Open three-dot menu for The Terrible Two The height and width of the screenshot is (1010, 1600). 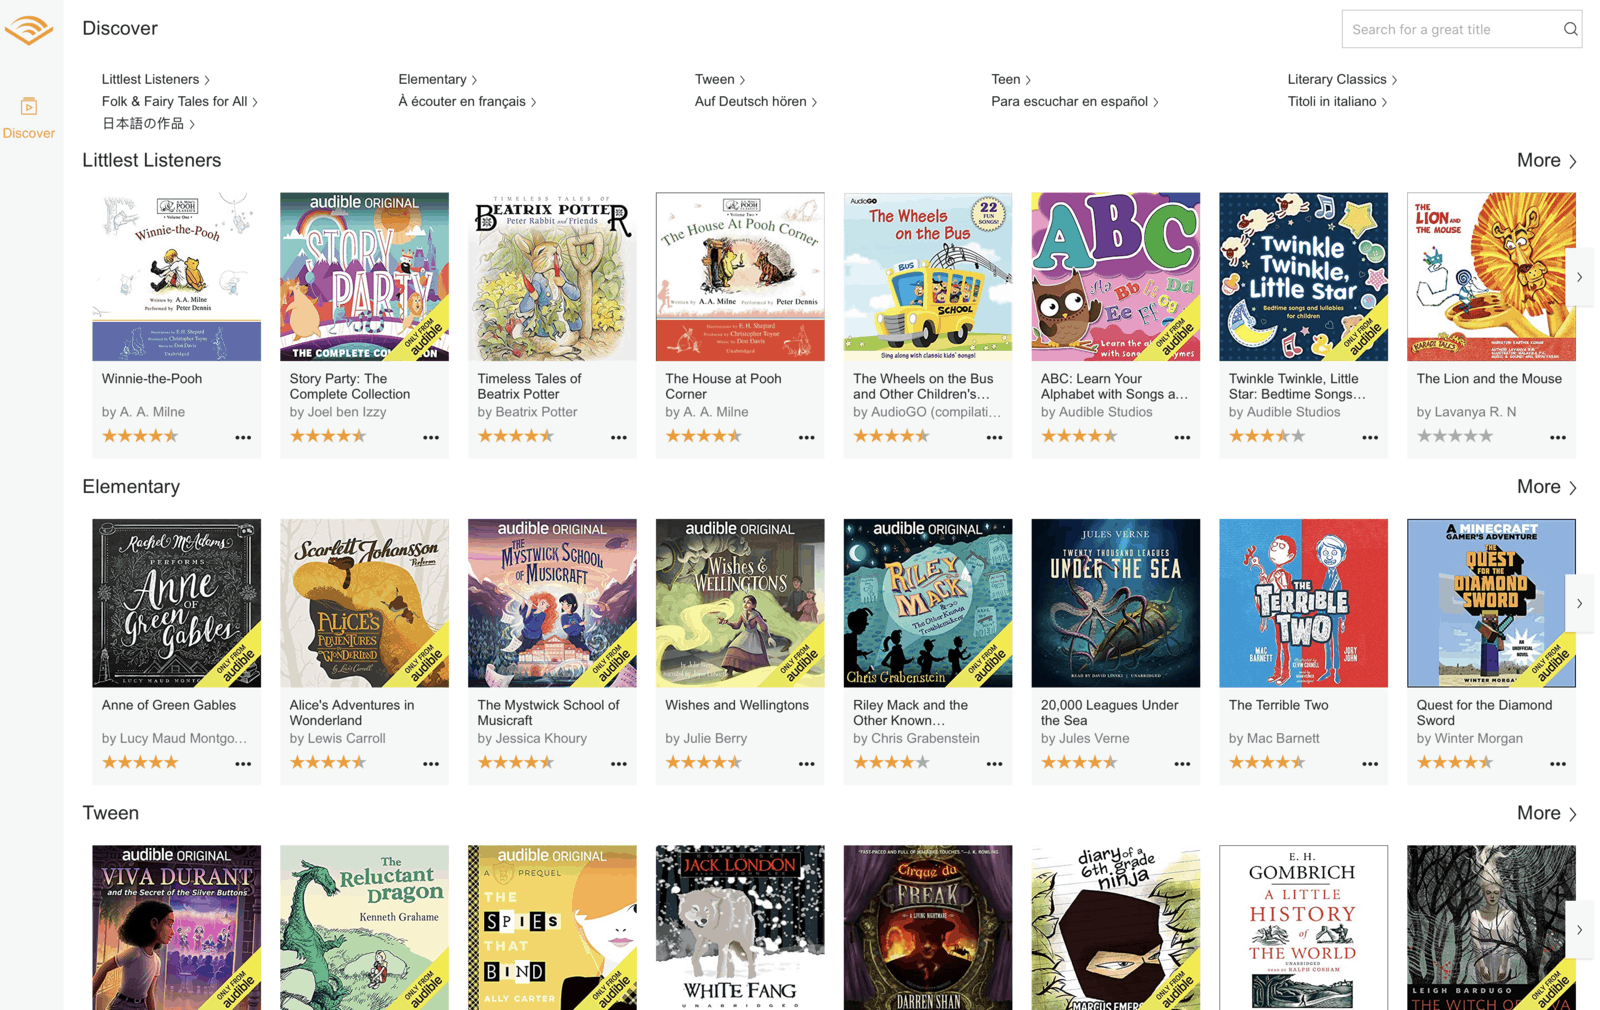pyautogui.click(x=1369, y=763)
